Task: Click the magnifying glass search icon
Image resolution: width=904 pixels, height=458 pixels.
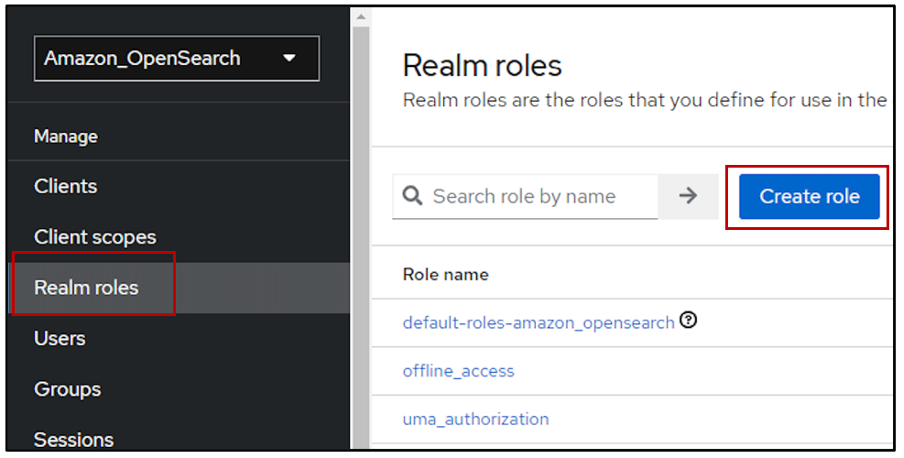Action: pyautogui.click(x=412, y=196)
